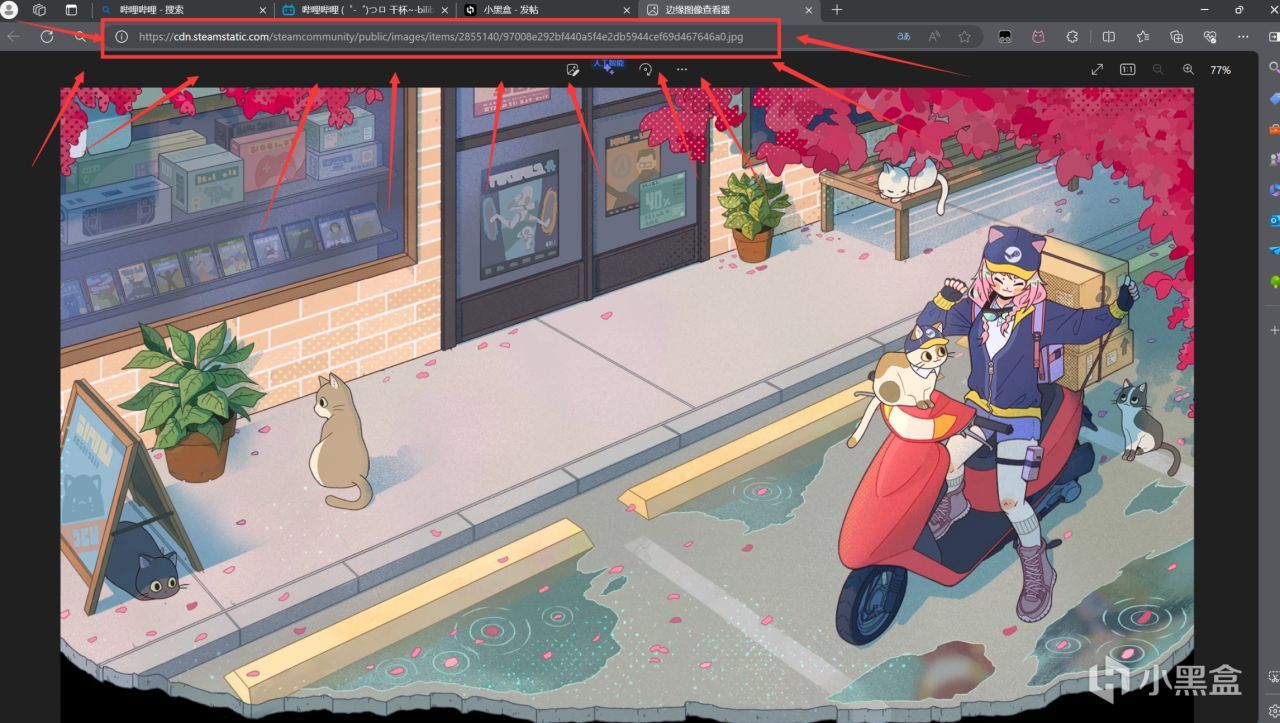
Task: Zoom out of the image
Action: pyautogui.click(x=1158, y=70)
